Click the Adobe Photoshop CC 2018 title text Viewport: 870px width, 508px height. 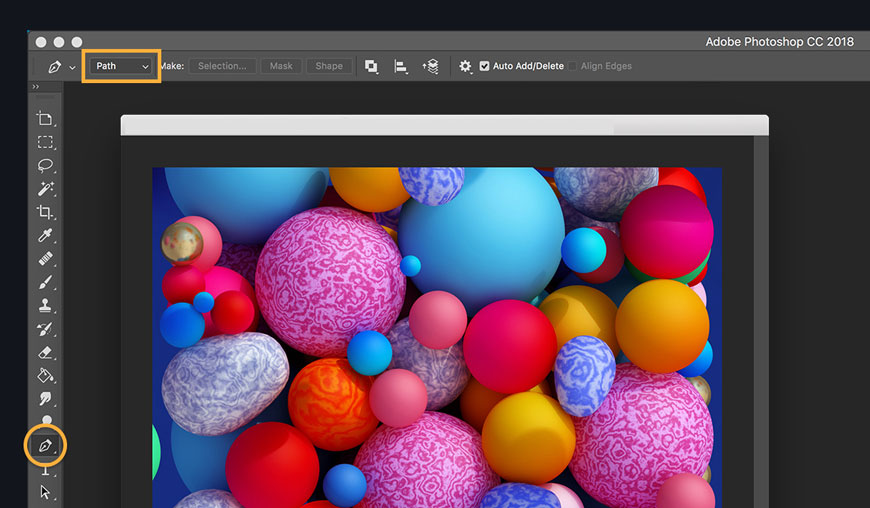click(780, 42)
